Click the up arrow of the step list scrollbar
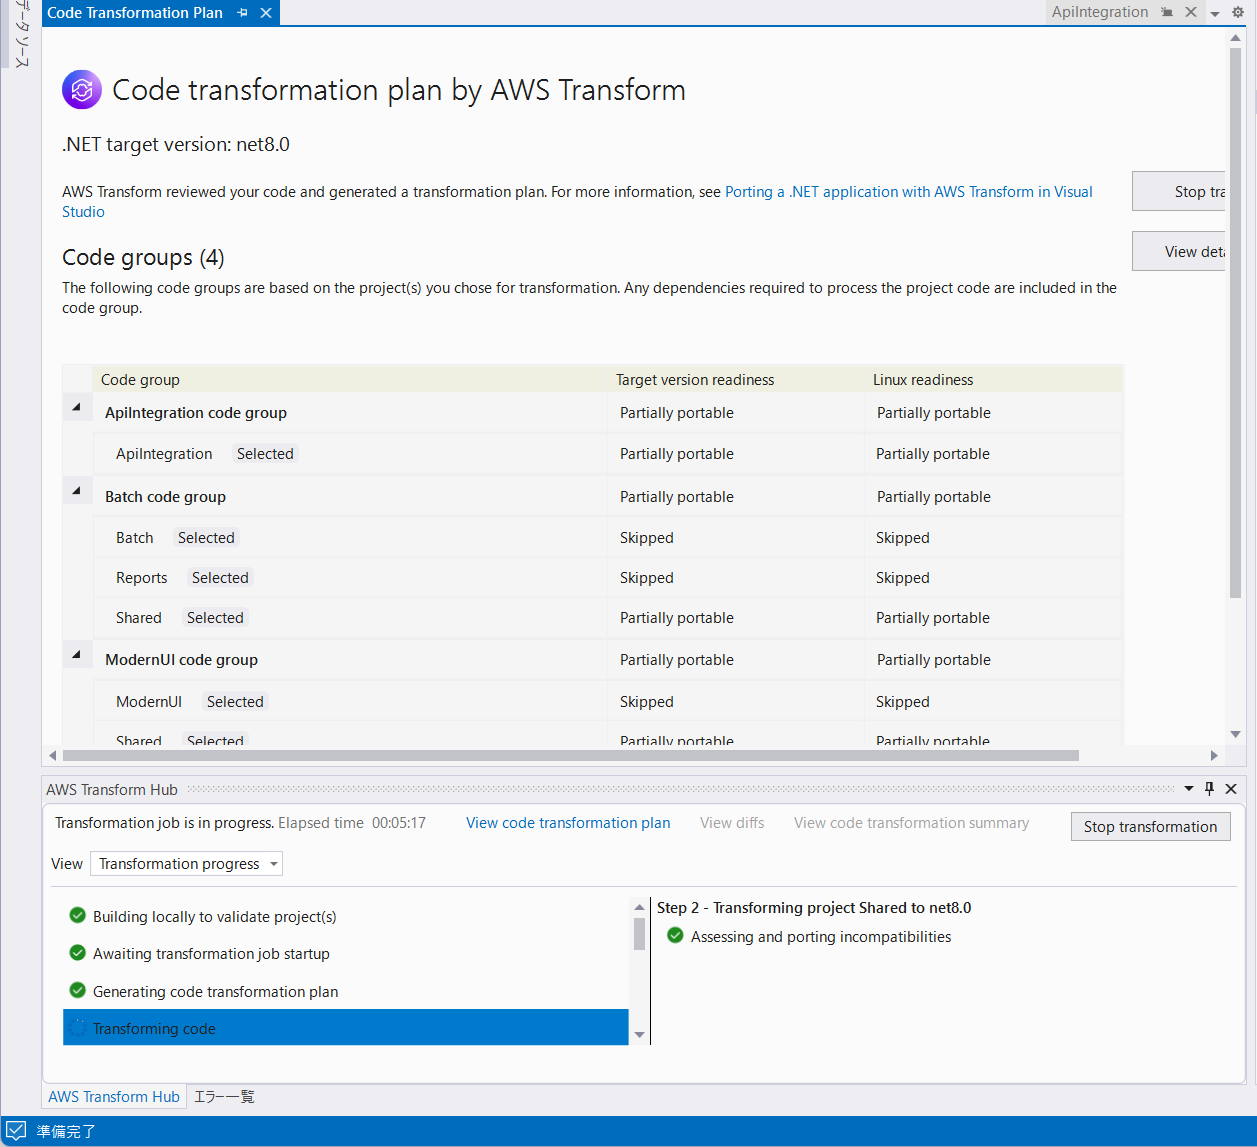This screenshot has width=1257, height=1147. pos(640,907)
